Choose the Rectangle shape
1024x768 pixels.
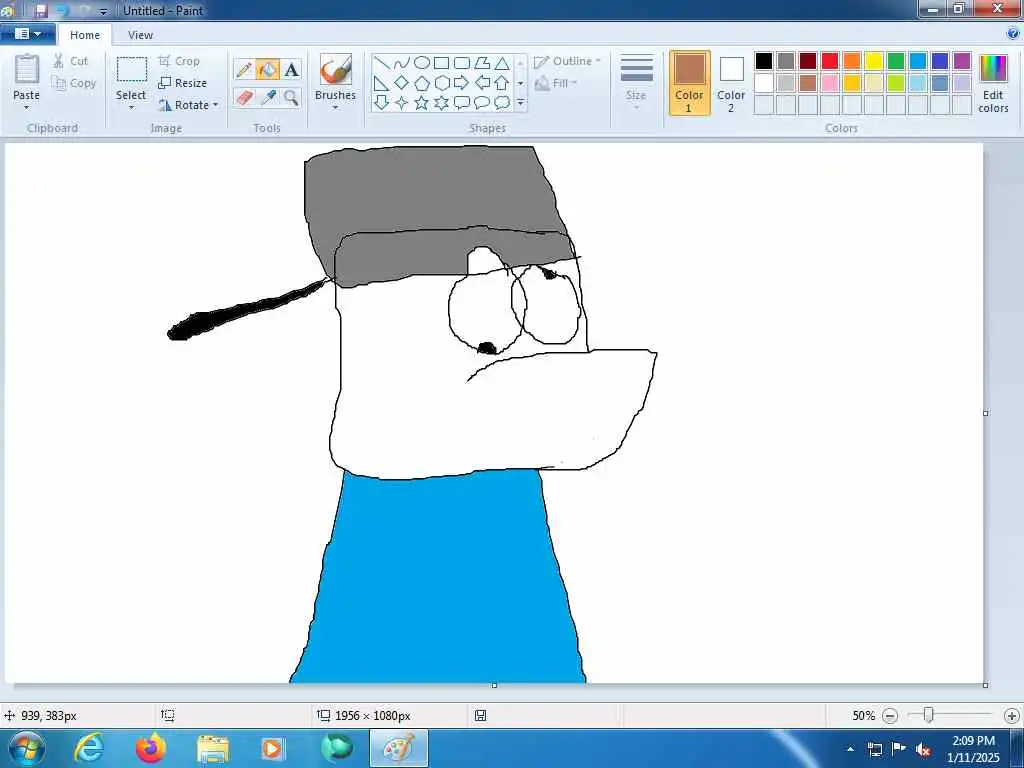[x=441, y=63]
